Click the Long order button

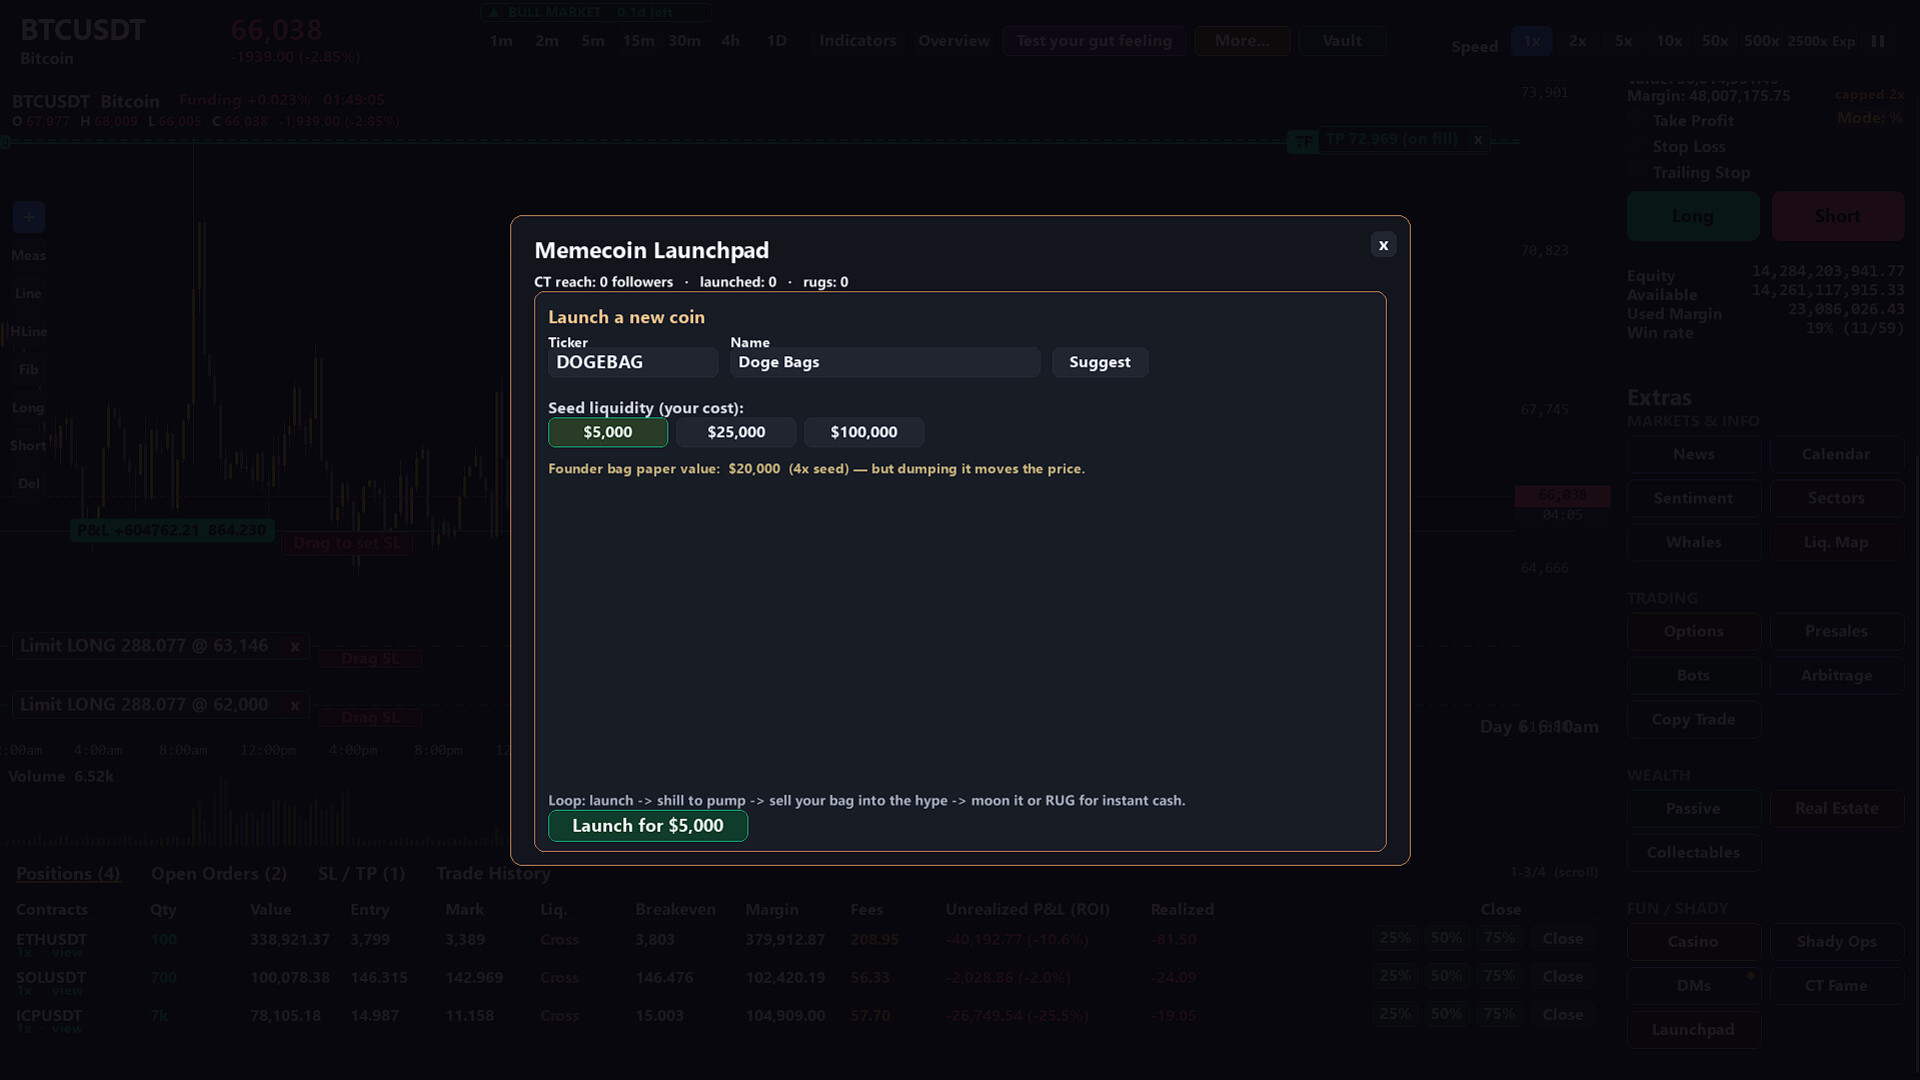point(1693,216)
